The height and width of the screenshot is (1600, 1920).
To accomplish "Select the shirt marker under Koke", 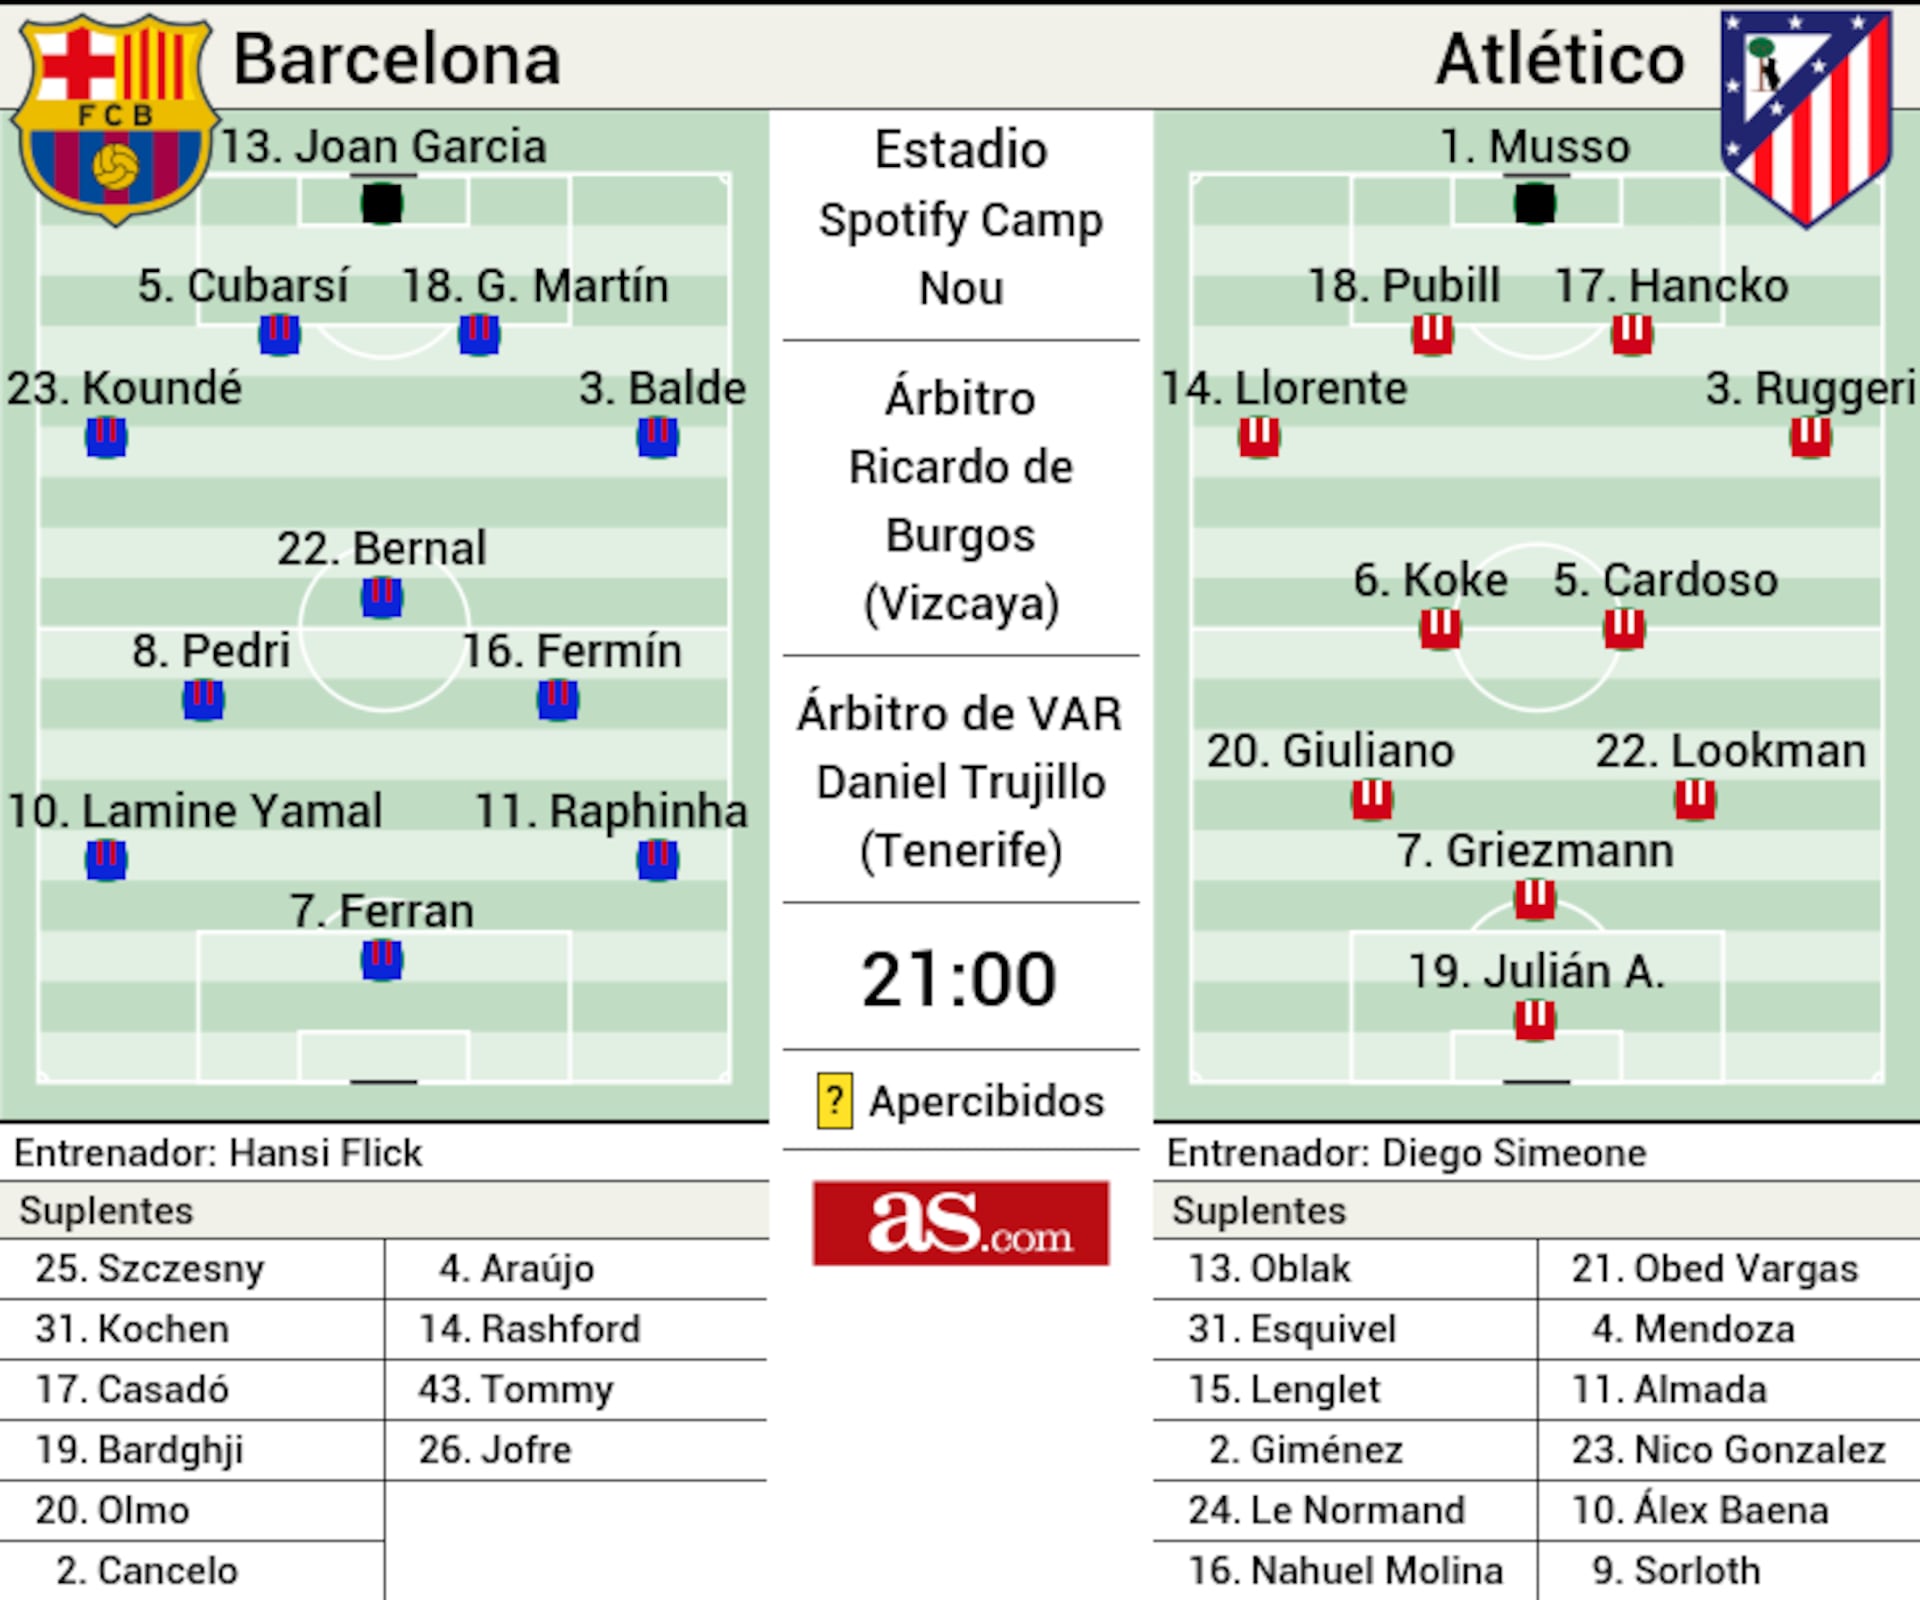I will (x=1440, y=628).
